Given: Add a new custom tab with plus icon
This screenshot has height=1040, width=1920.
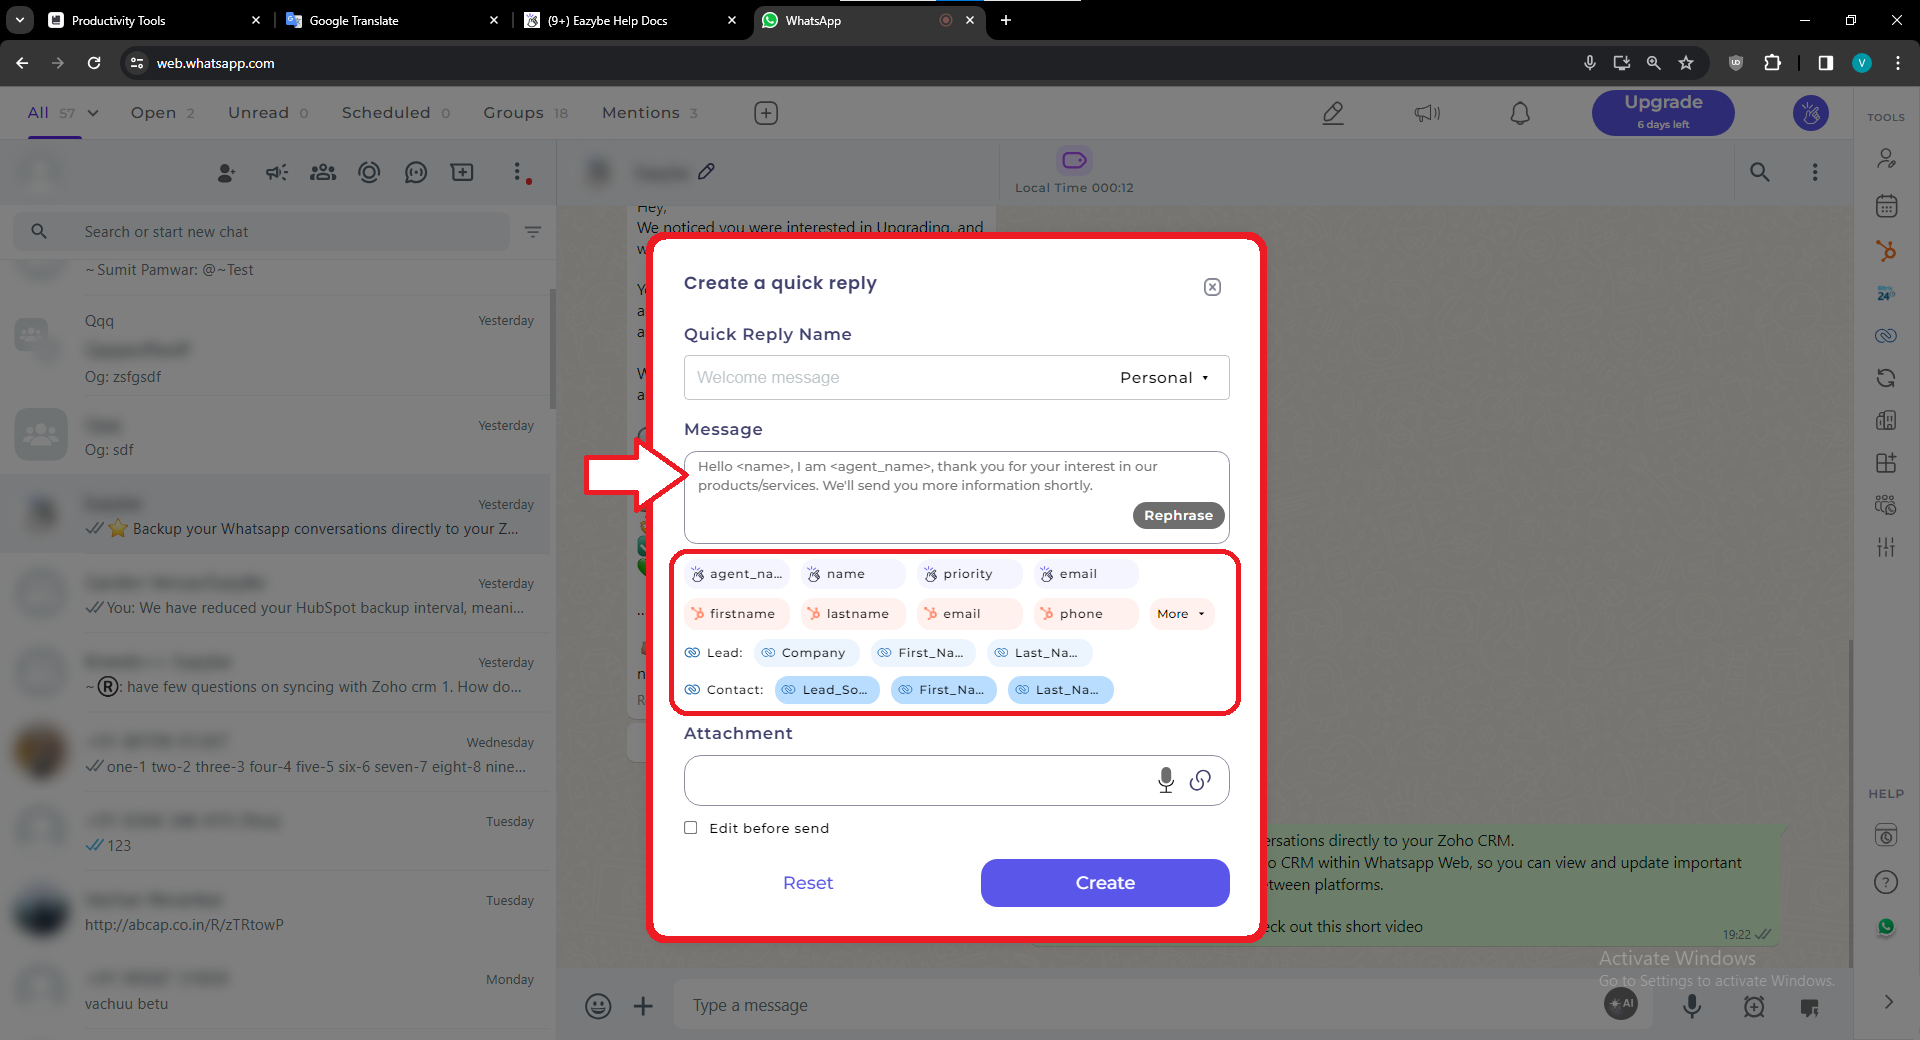Looking at the screenshot, I should pyautogui.click(x=766, y=113).
